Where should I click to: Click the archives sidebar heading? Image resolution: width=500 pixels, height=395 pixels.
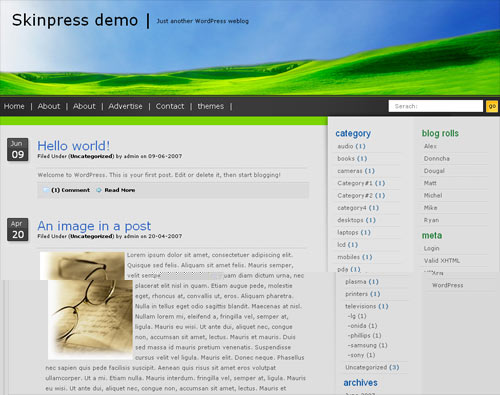(360, 383)
